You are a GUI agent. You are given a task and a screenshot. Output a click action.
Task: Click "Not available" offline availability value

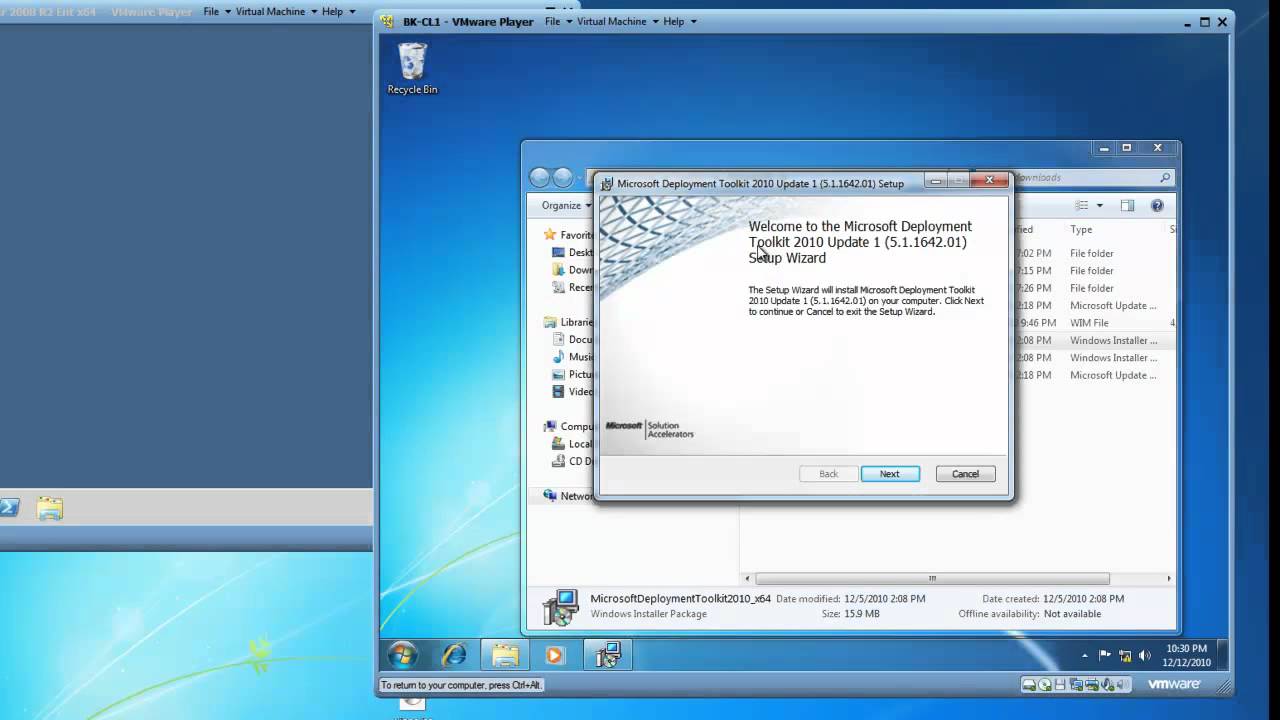coord(1072,614)
